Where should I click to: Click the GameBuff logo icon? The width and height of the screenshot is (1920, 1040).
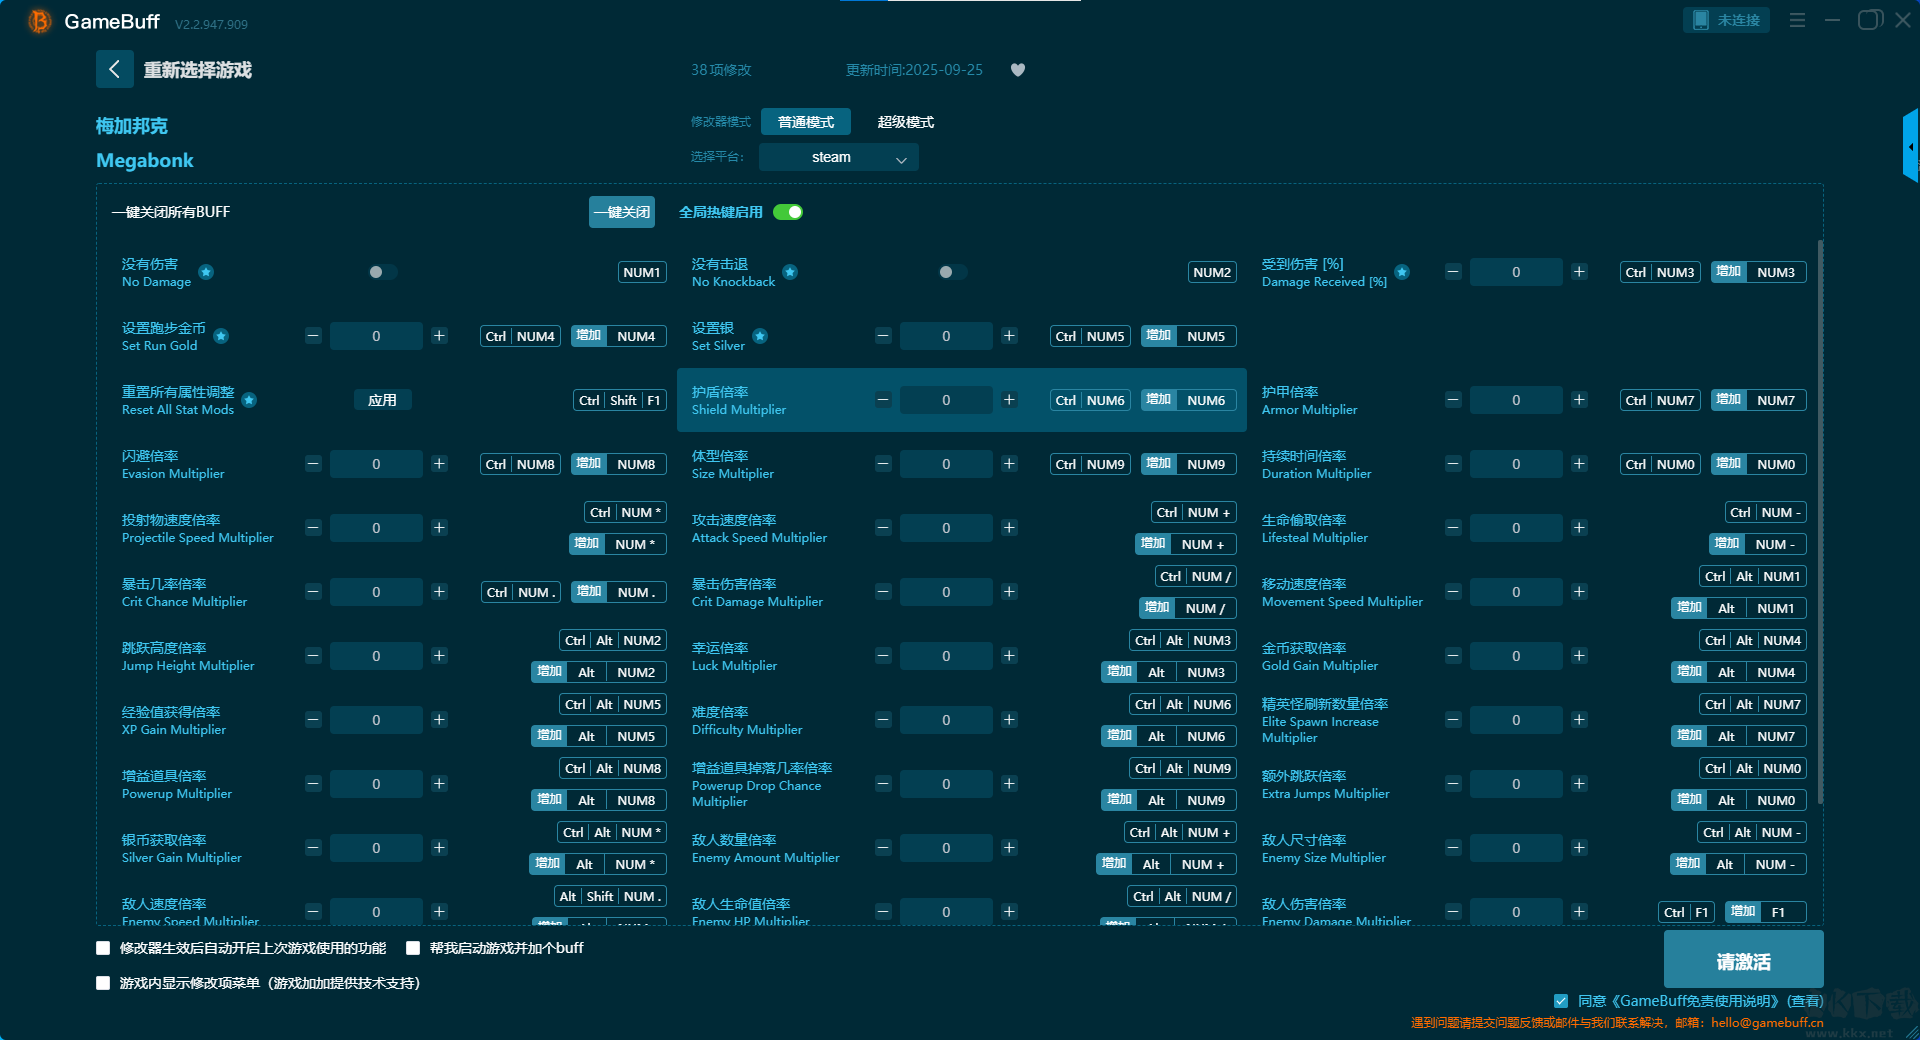[x=39, y=21]
